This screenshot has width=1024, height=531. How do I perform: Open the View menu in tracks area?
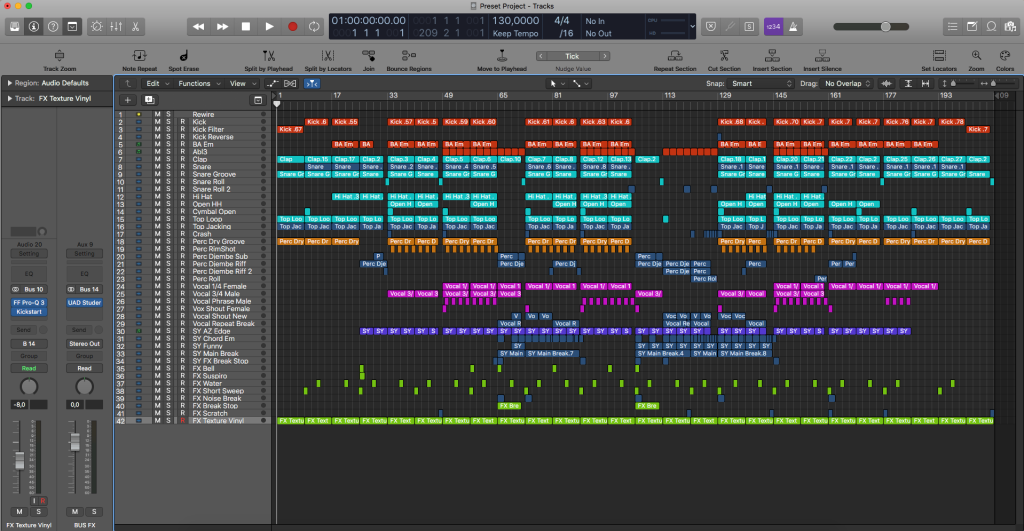(x=243, y=84)
